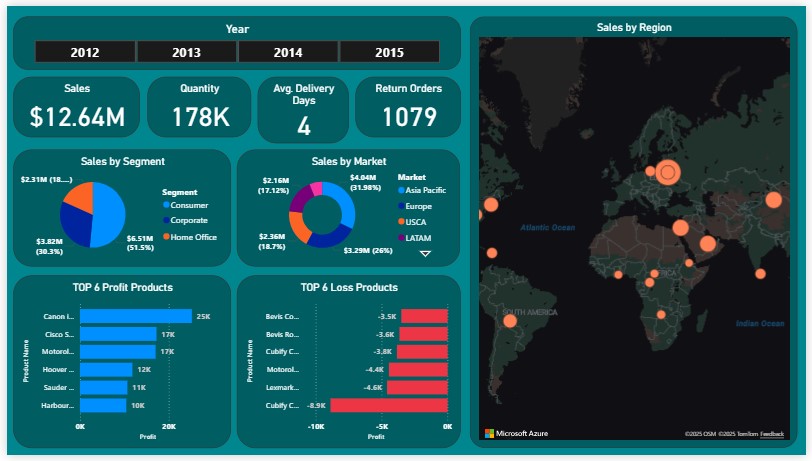This screenshot has width=812, height=461.
Task: Click the Sales $12.64M card
Action: (77, 107)
